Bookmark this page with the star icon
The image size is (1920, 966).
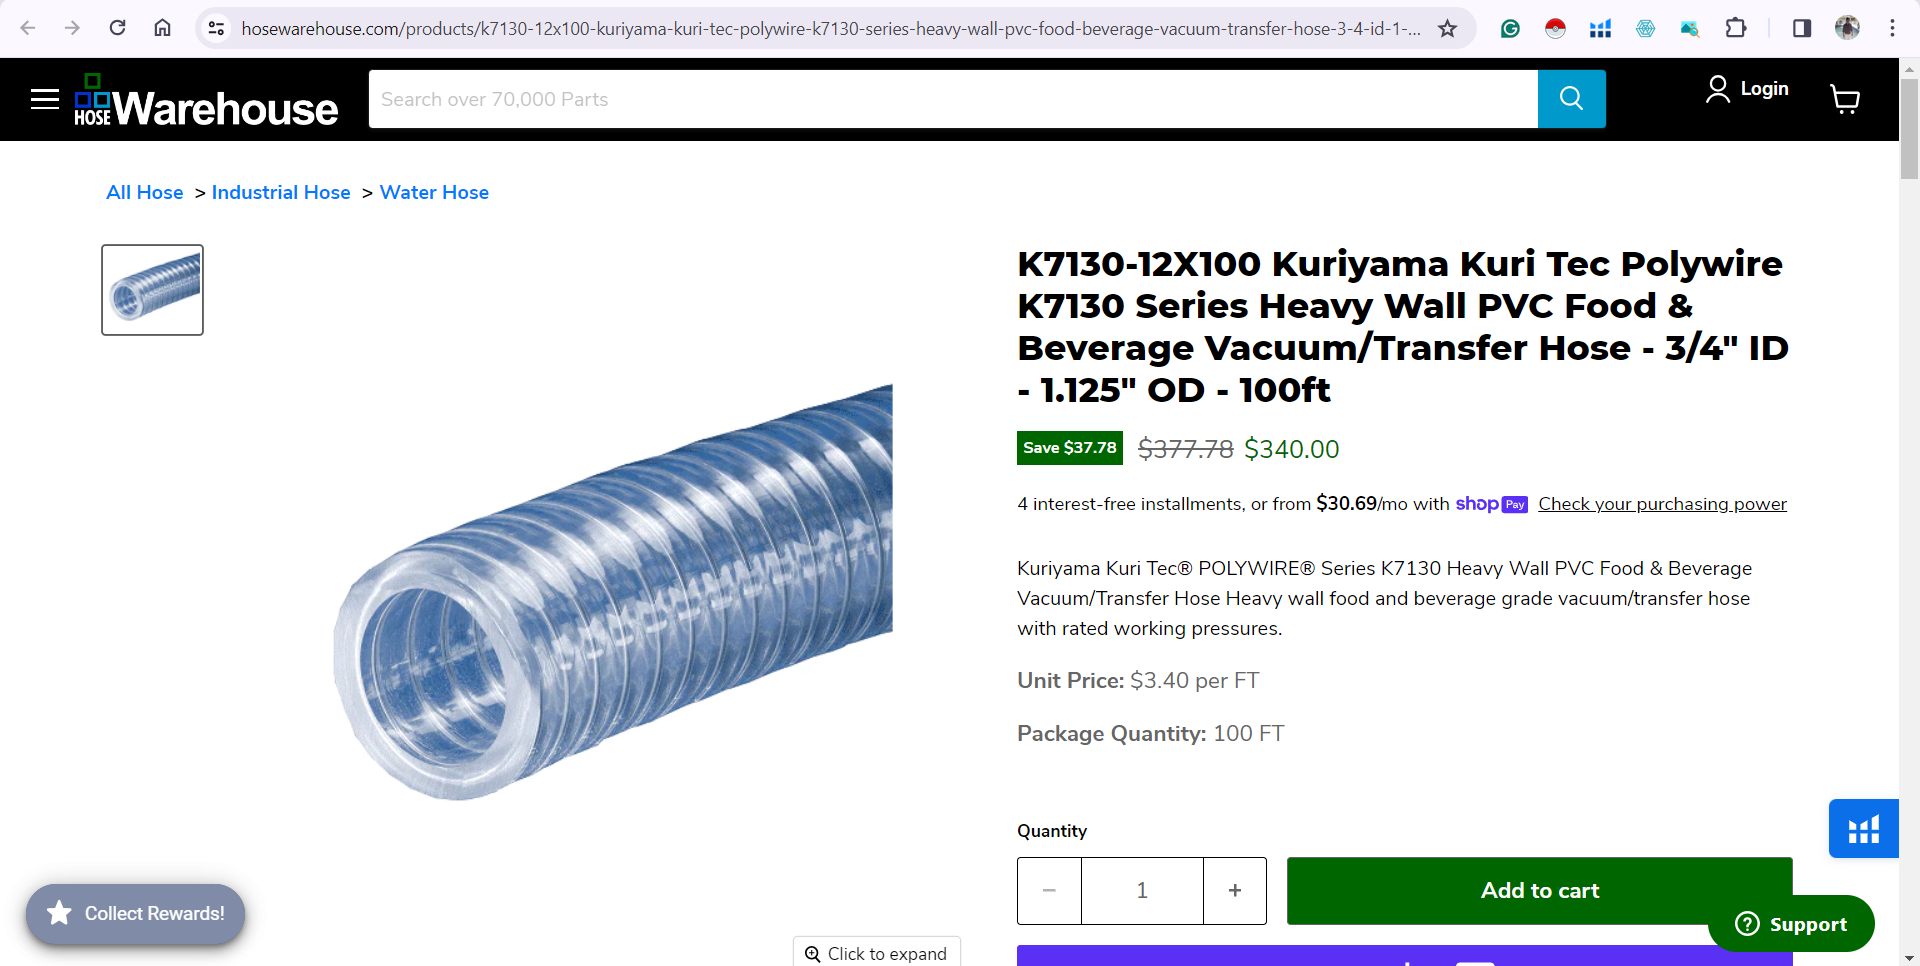(x=1447, y=28)
